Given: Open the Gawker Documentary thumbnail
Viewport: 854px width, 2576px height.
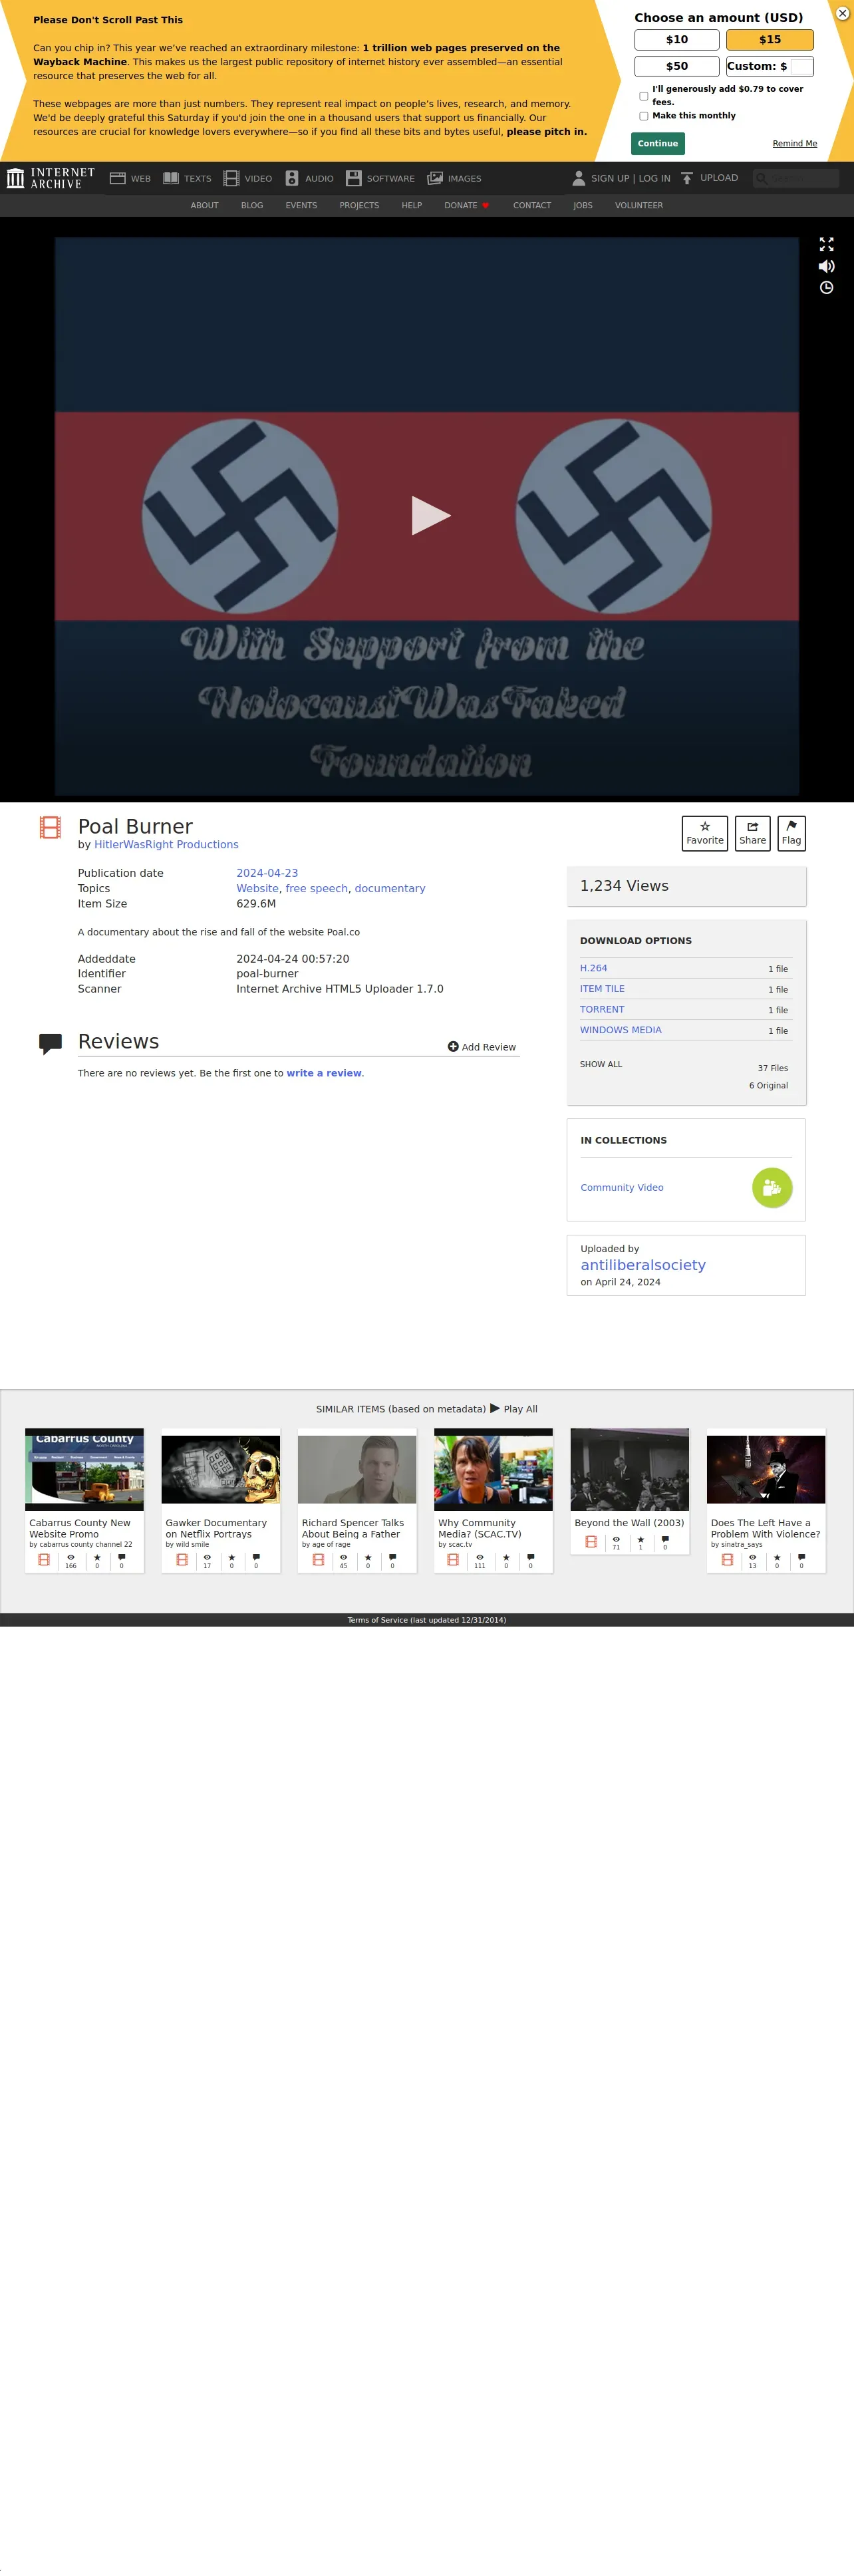Looking at the screenshot, I should click(221, 1470).
